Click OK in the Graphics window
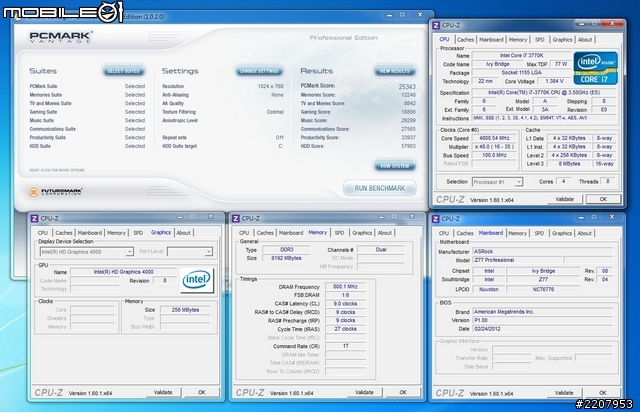 (x=202, y=392)
